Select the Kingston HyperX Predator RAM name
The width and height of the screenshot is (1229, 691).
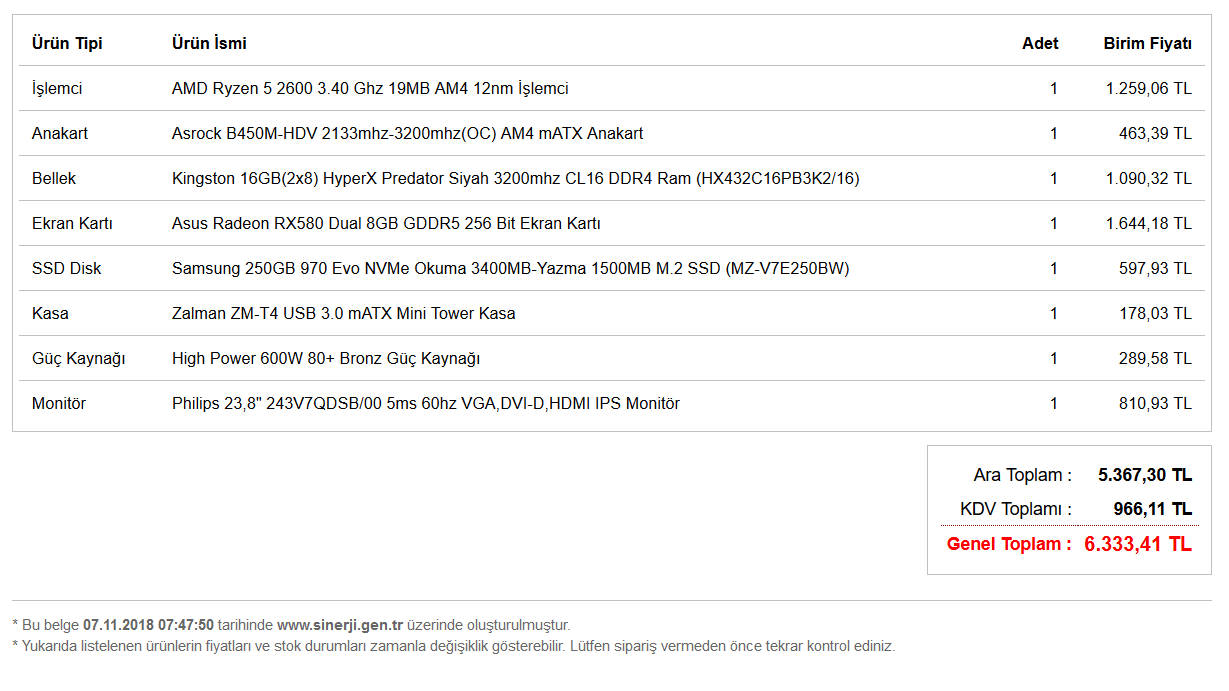pyautogui.click(x=516, y=178)
